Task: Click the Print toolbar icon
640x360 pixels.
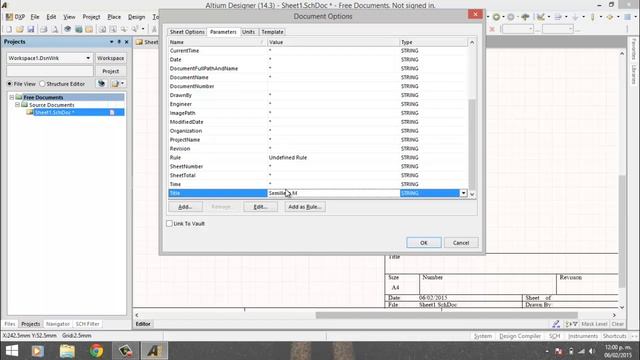Action: point(44,29)
